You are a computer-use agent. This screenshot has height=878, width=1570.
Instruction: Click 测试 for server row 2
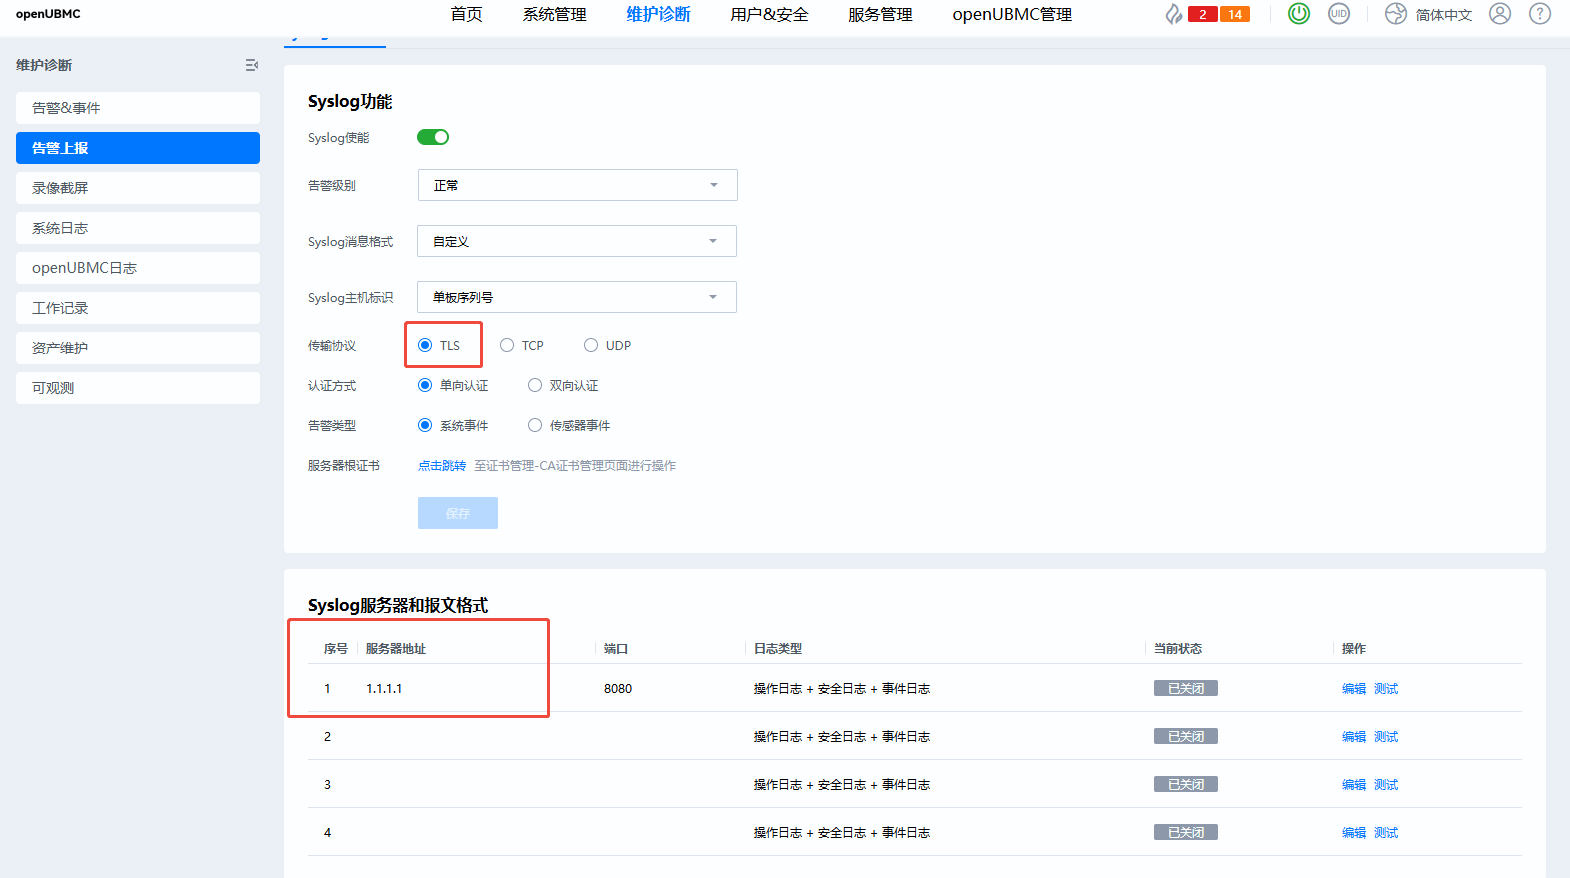coord(1386,736)
